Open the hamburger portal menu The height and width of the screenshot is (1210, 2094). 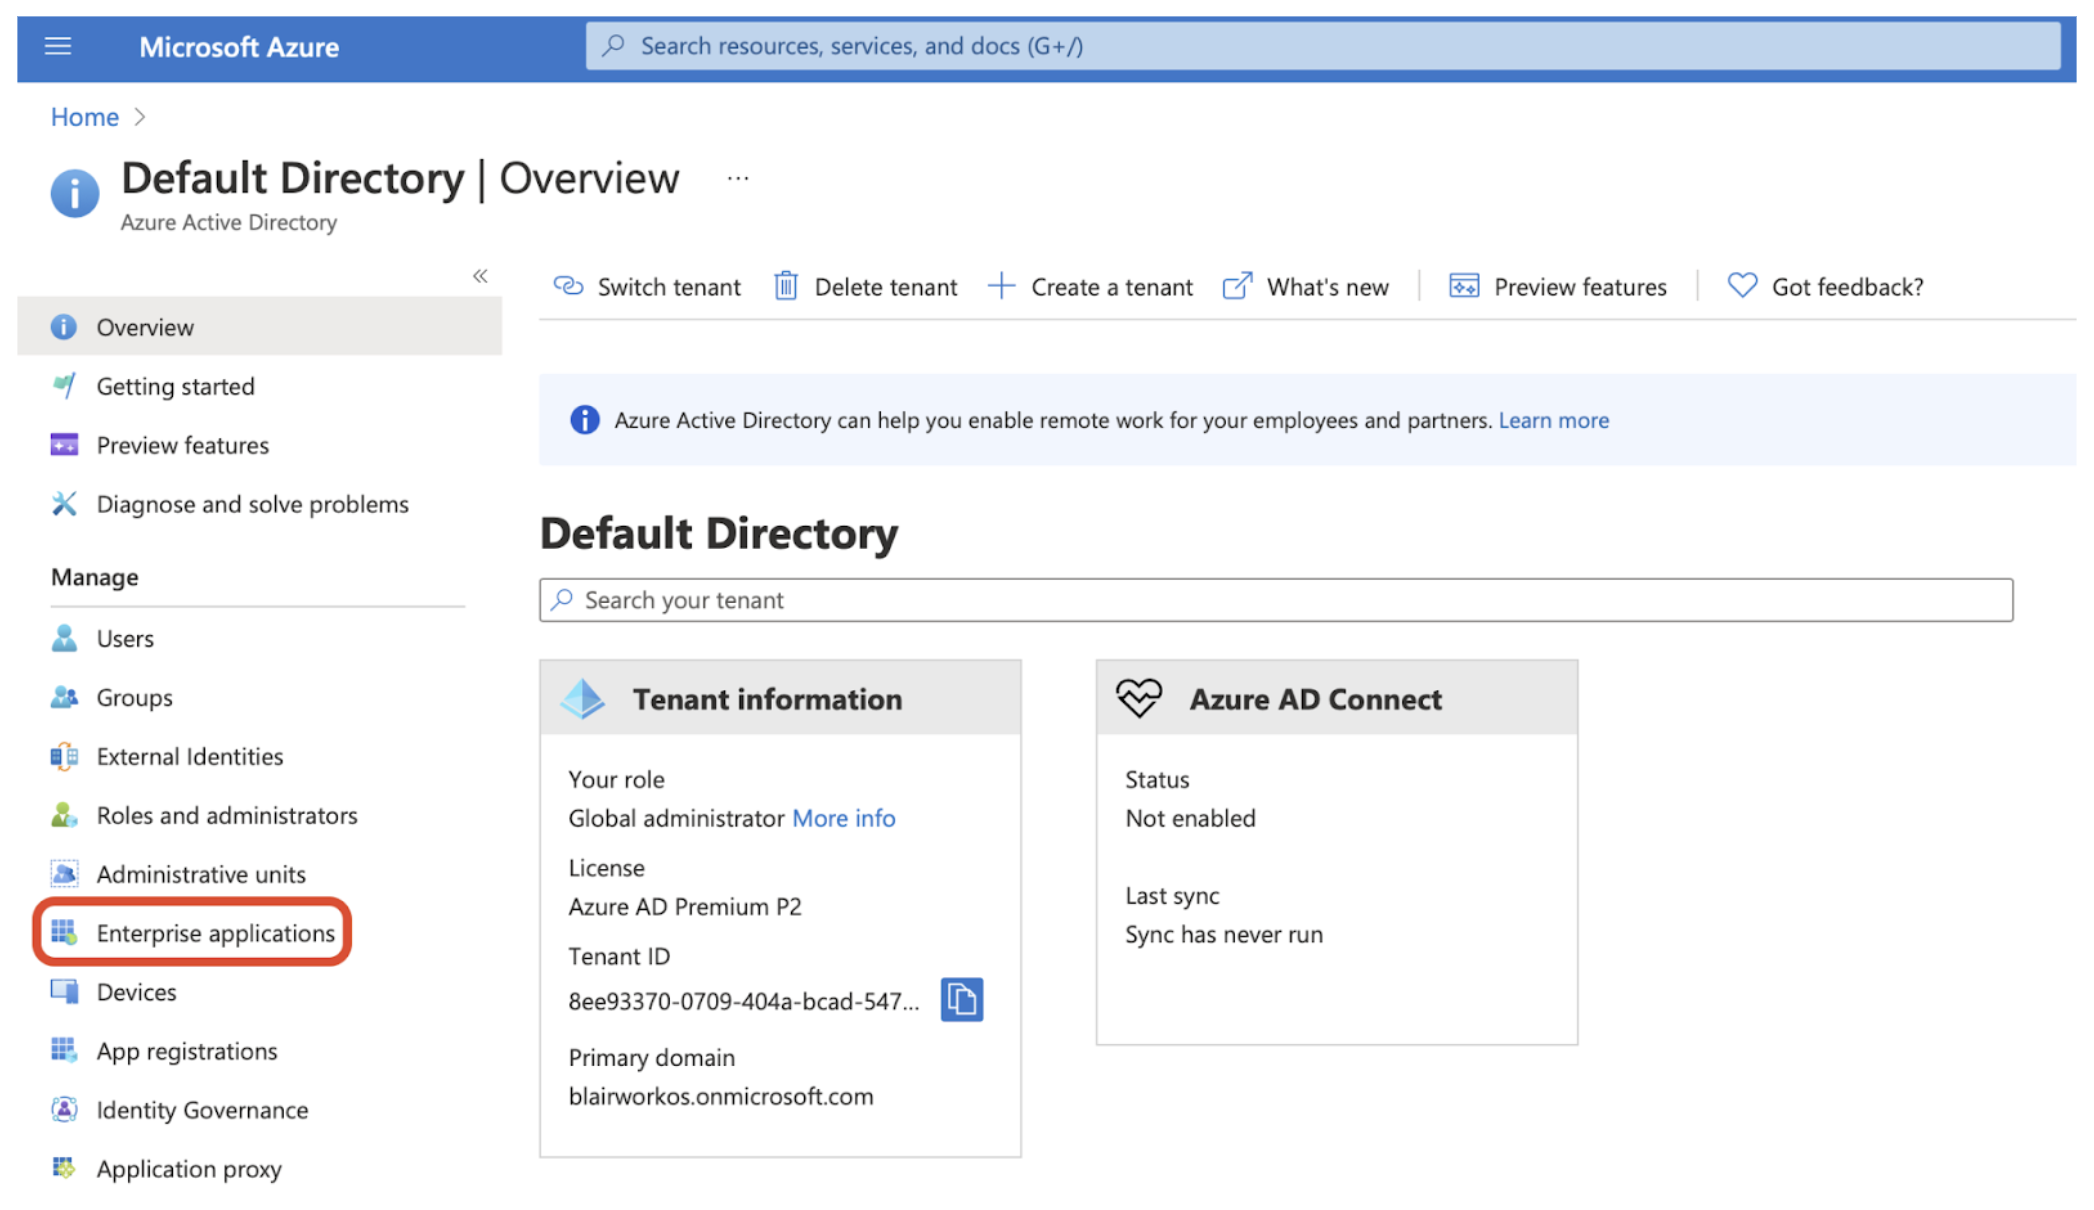click(58, 46)
